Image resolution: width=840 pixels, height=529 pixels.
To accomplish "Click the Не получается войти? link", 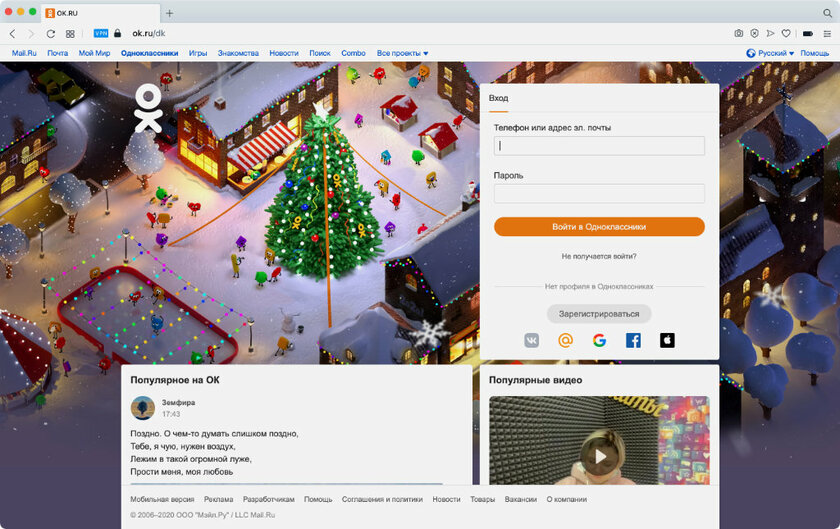I will (x=599, y=256).
